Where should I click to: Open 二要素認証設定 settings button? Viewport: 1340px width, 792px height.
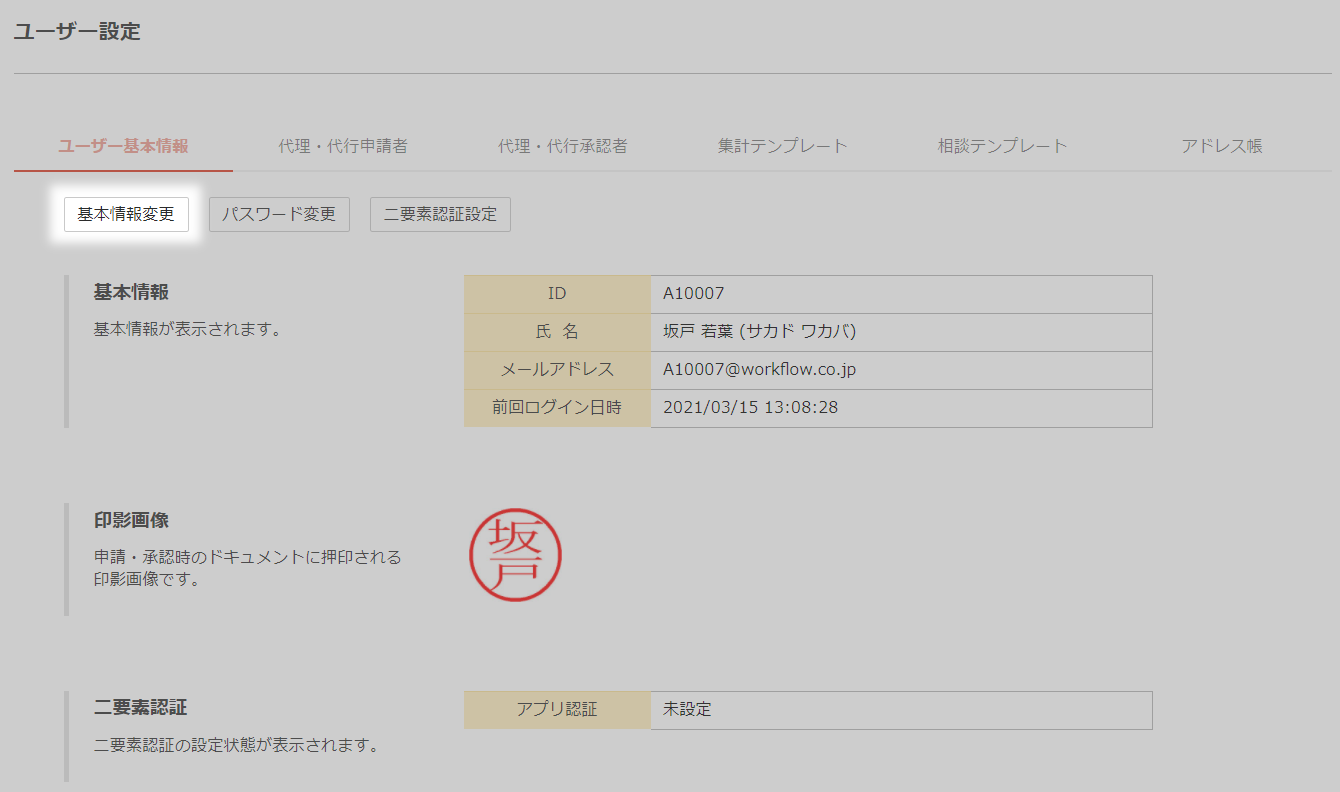tap(440, 215)
